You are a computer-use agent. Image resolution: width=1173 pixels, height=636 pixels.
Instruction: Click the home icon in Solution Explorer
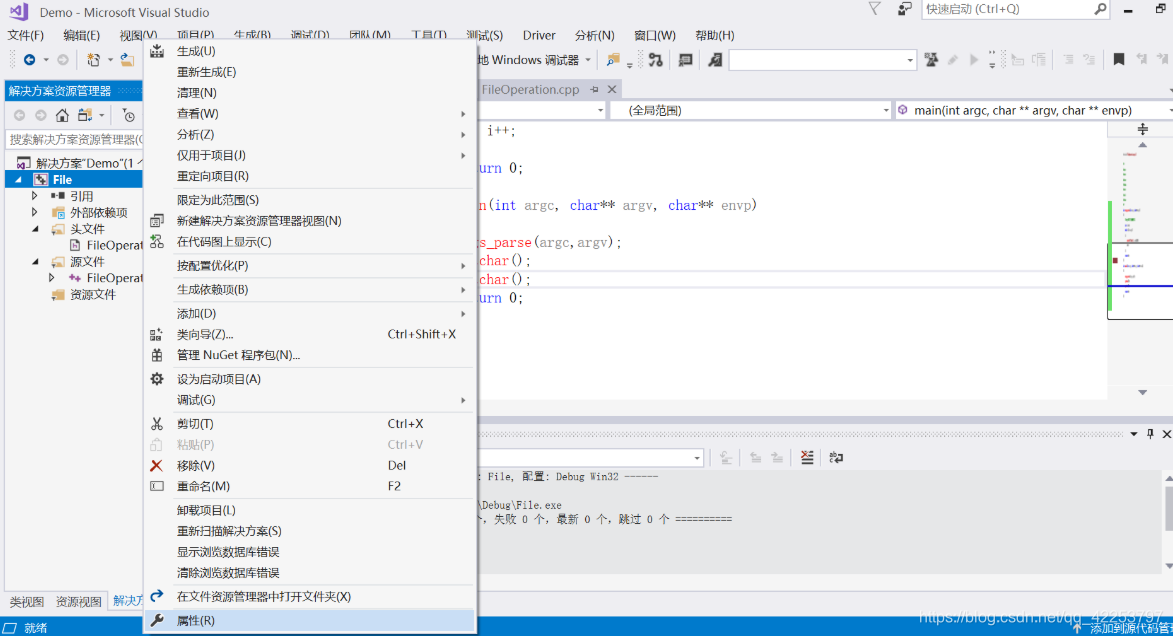62,115
